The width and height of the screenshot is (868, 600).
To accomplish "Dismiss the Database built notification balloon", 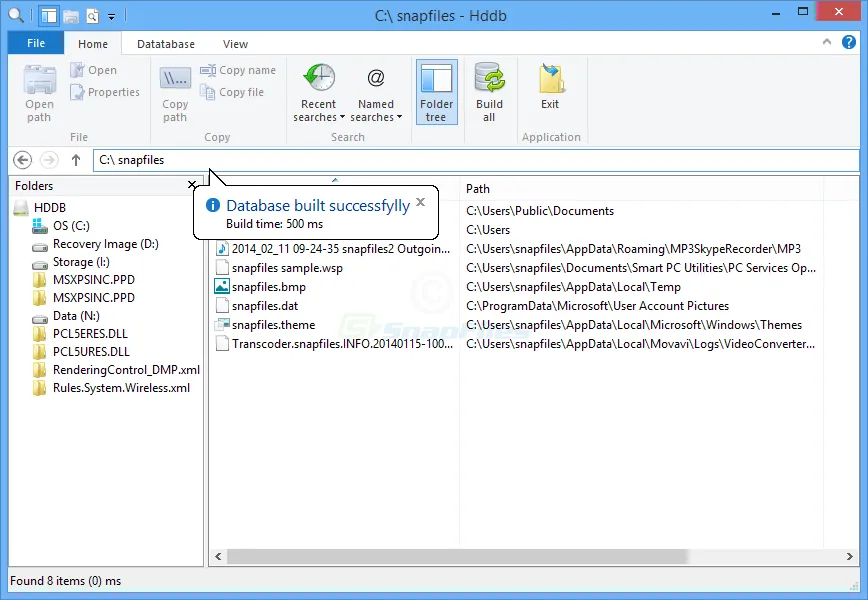I will point(421,202).
